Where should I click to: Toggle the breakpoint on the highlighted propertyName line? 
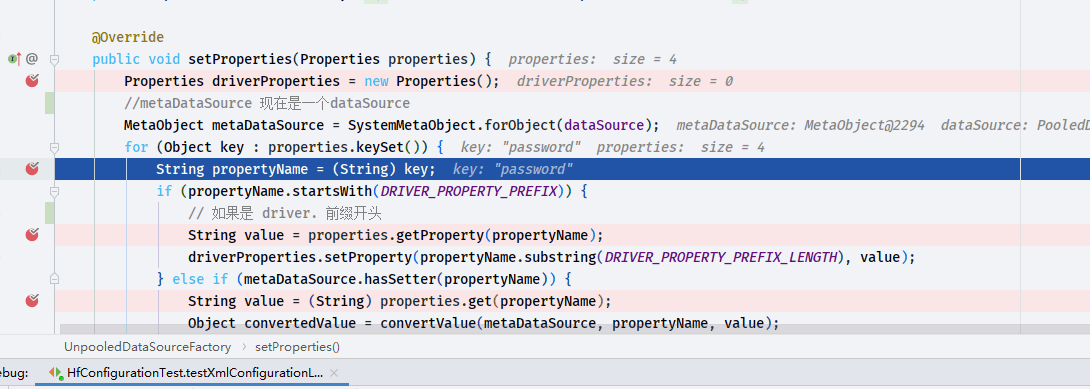coord(32,169)
